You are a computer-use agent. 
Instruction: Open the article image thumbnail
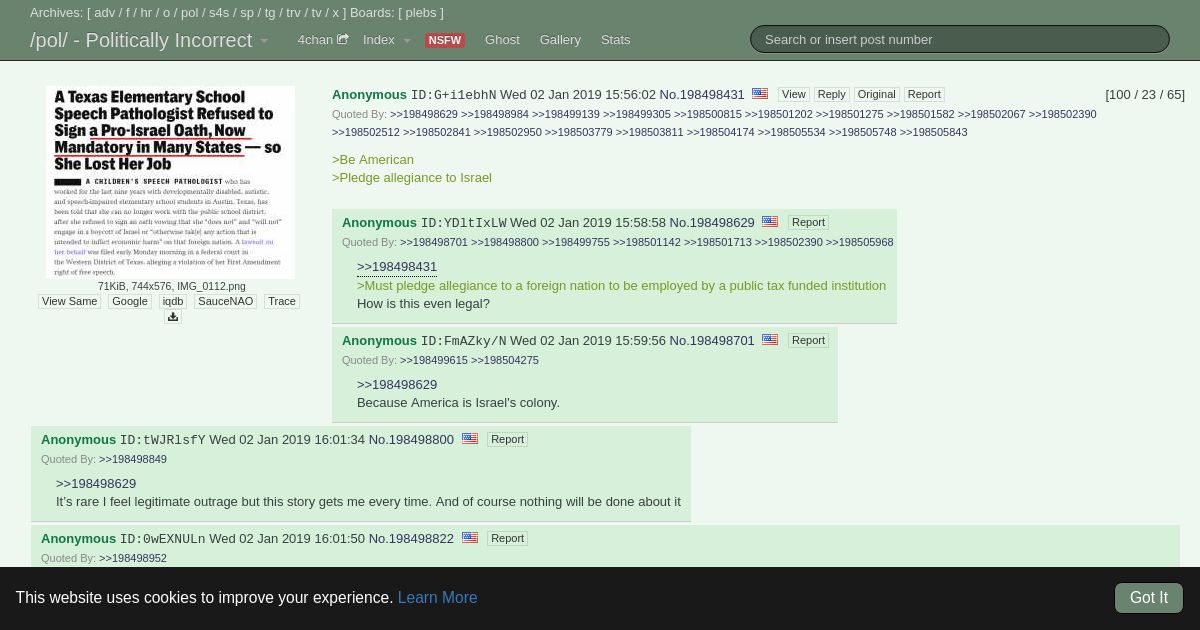(170, 182)
